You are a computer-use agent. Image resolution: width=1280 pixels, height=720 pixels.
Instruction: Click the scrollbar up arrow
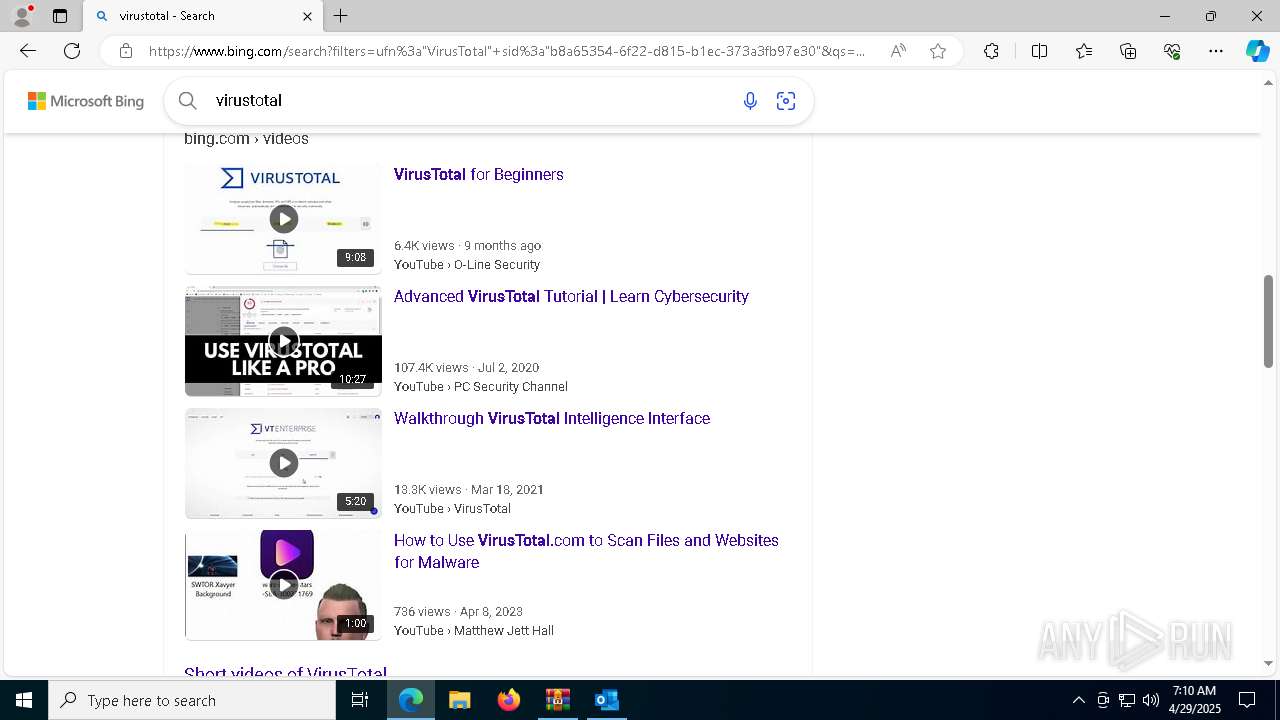click(x=1269, y=82)
